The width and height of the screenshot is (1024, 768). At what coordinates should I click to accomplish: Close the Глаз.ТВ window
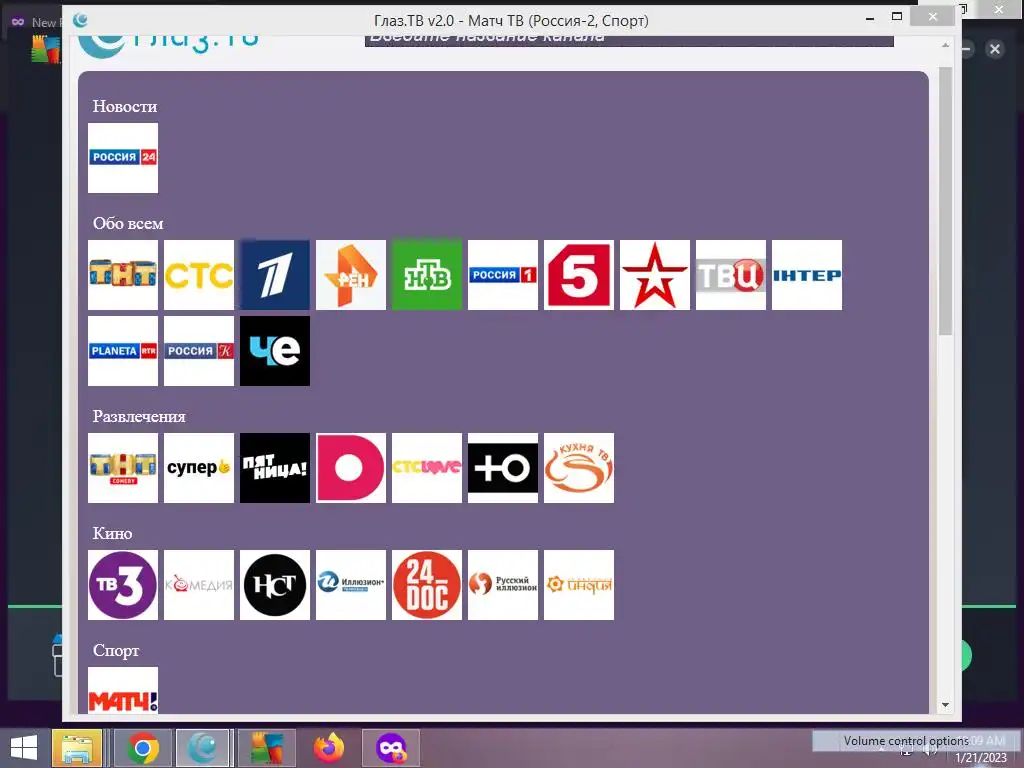pyautogui.click(x=933, y=17)
